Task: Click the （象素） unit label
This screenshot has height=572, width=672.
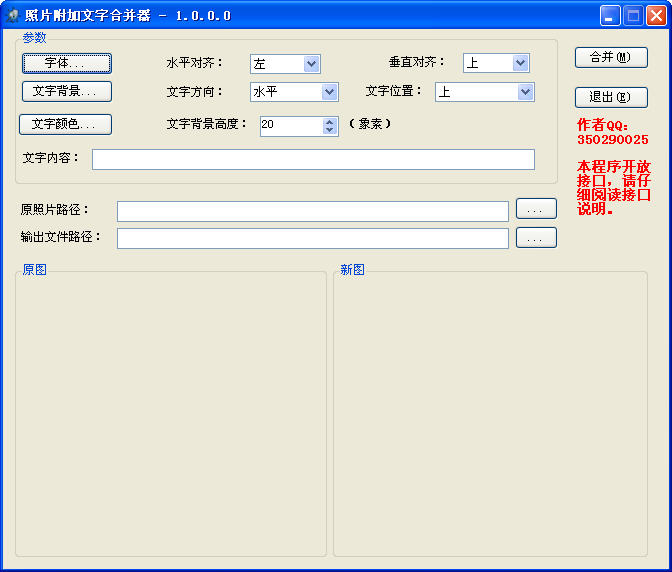Action: [370, 124]
